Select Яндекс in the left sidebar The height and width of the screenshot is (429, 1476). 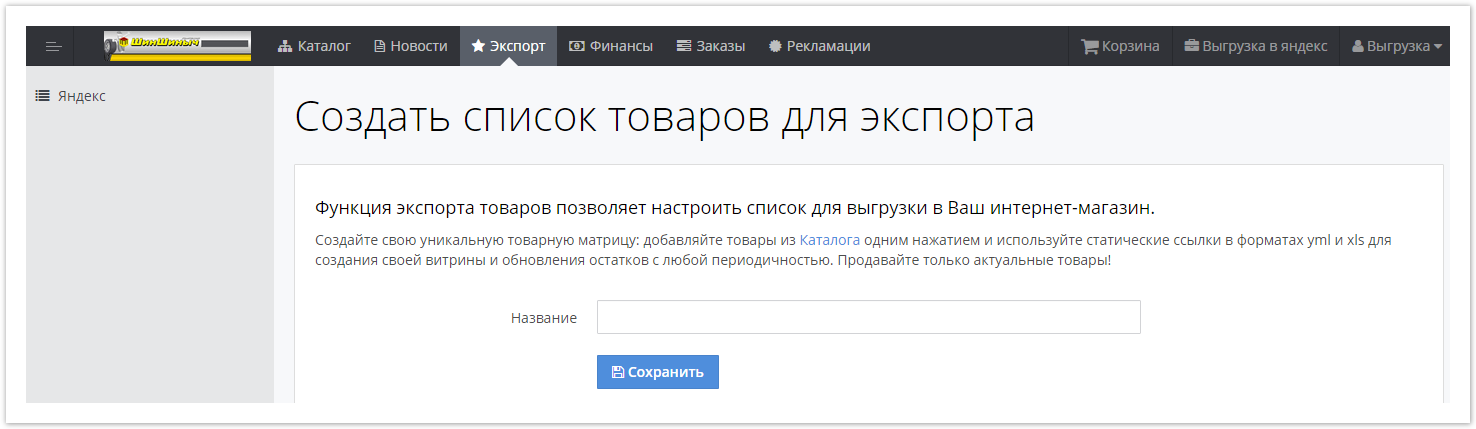71,96
